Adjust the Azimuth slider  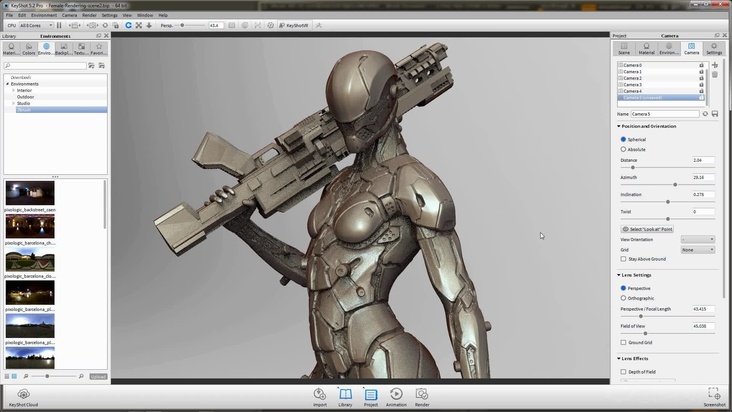(x=675, y=185)
